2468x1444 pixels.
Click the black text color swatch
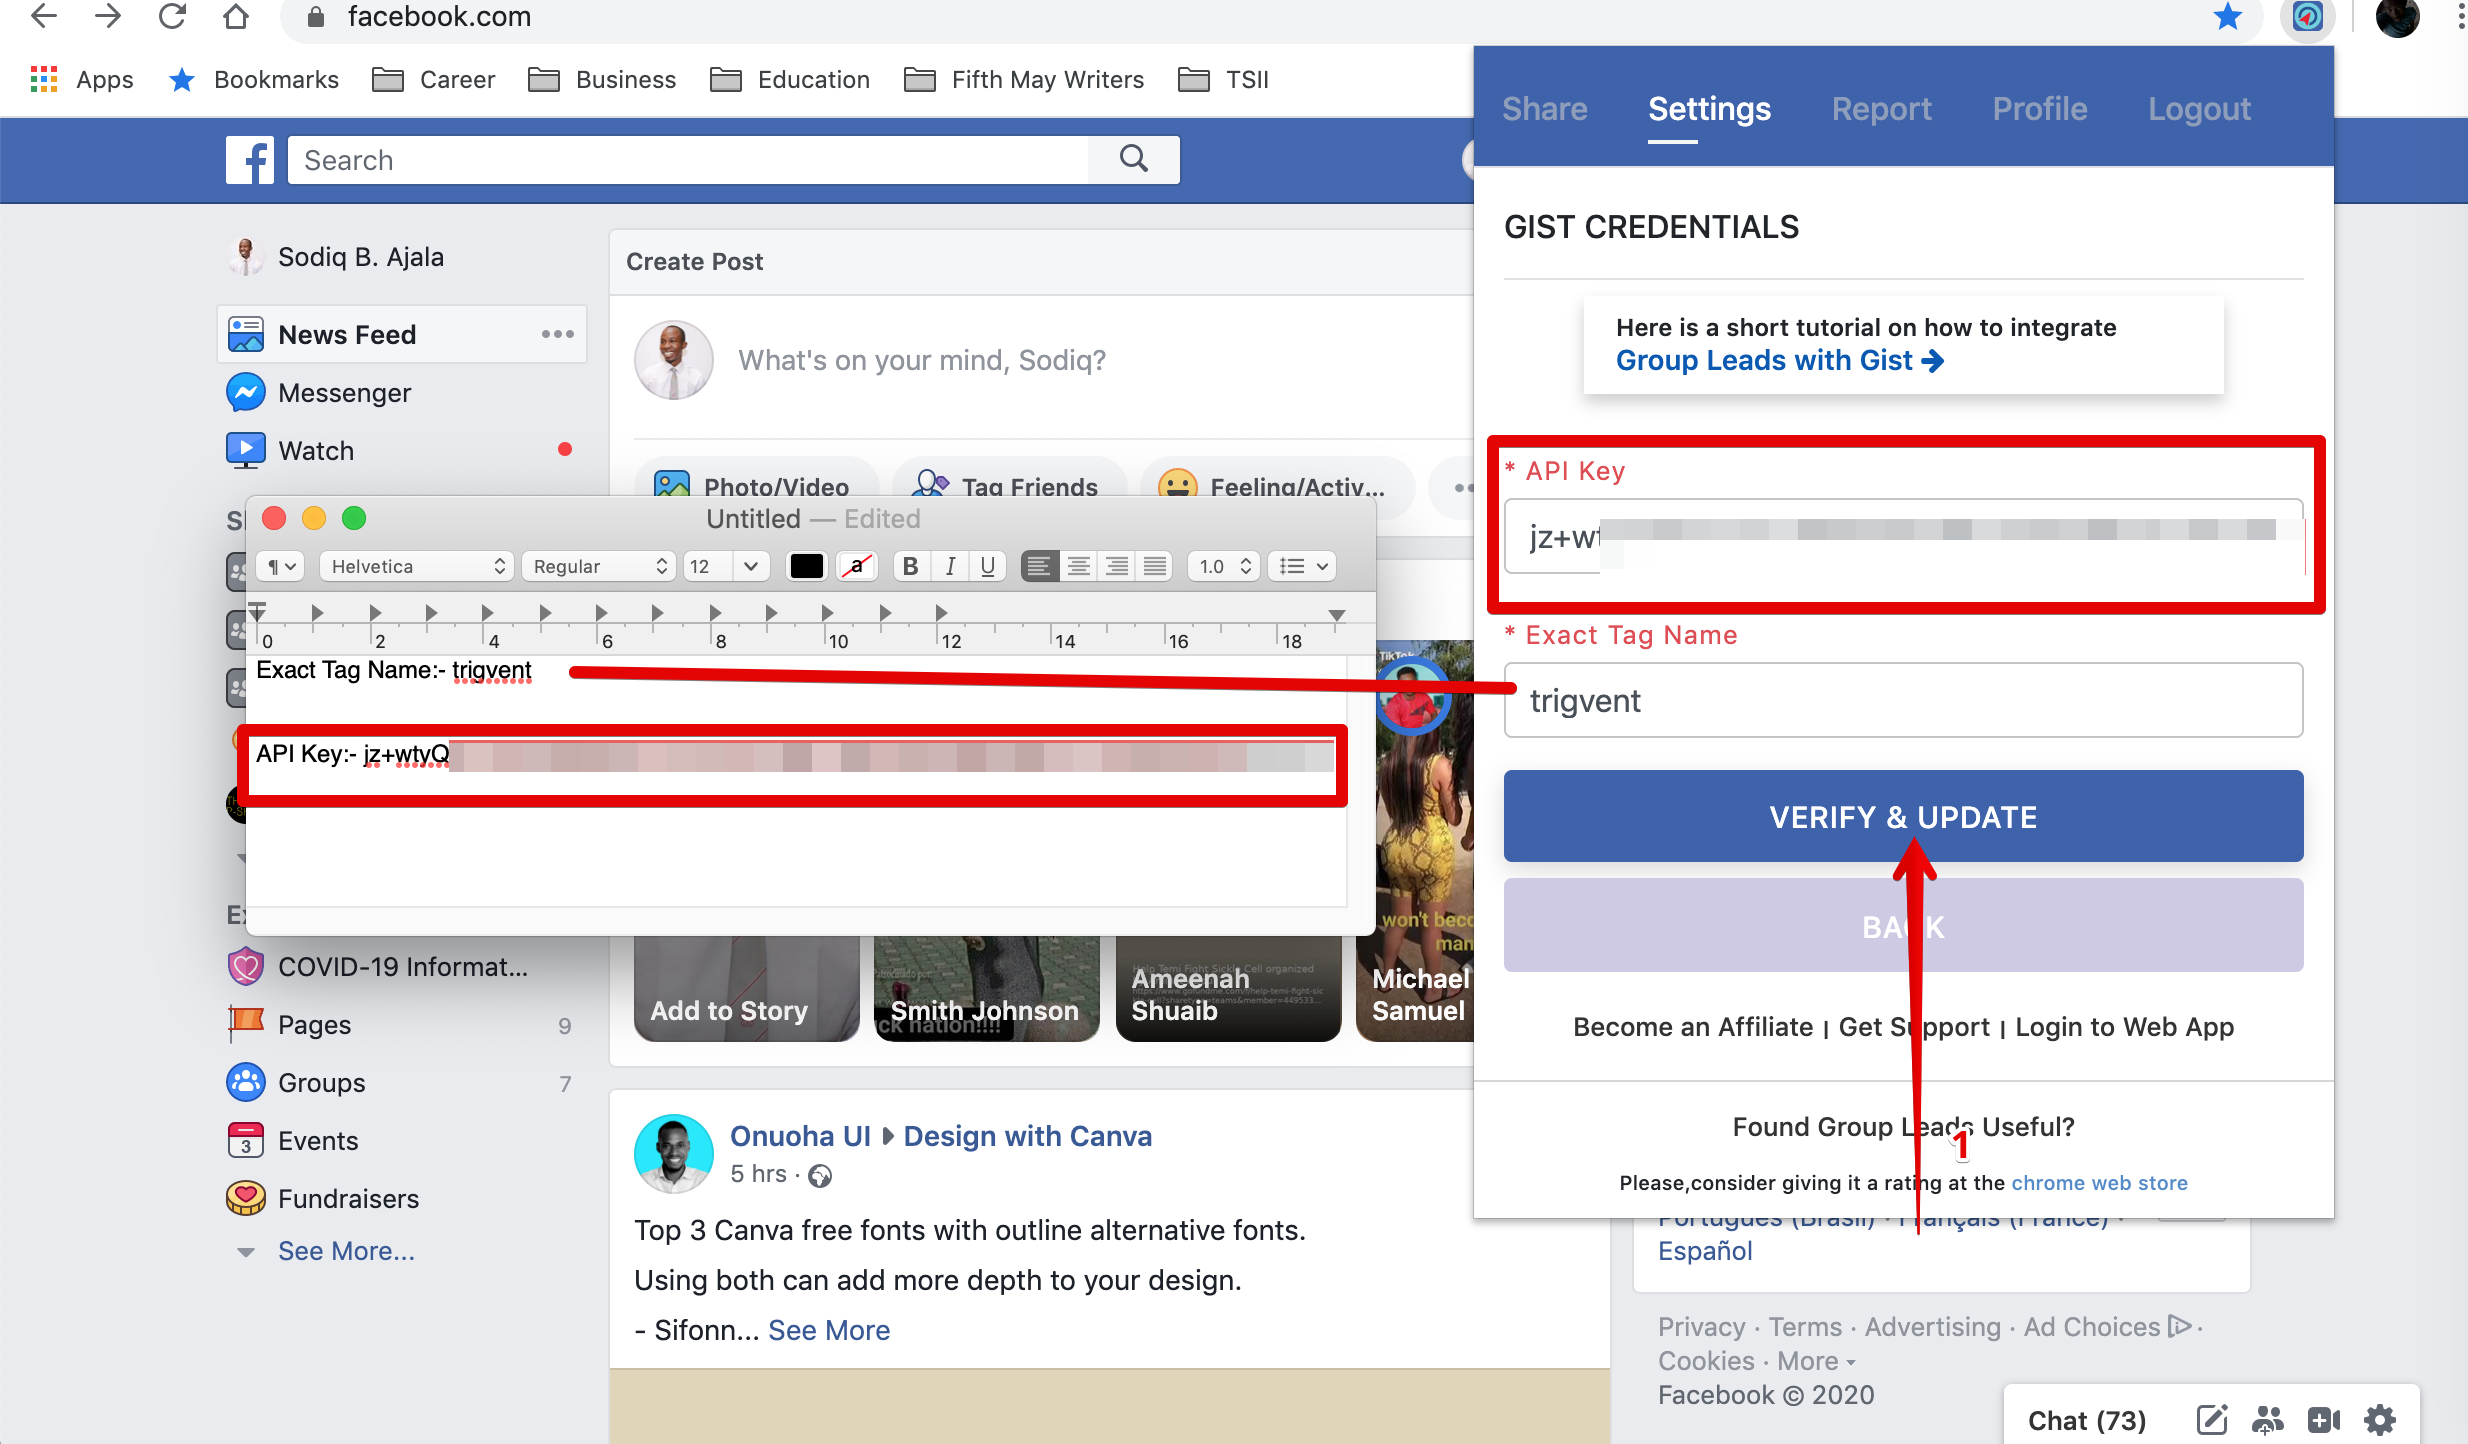coord(806,566)
